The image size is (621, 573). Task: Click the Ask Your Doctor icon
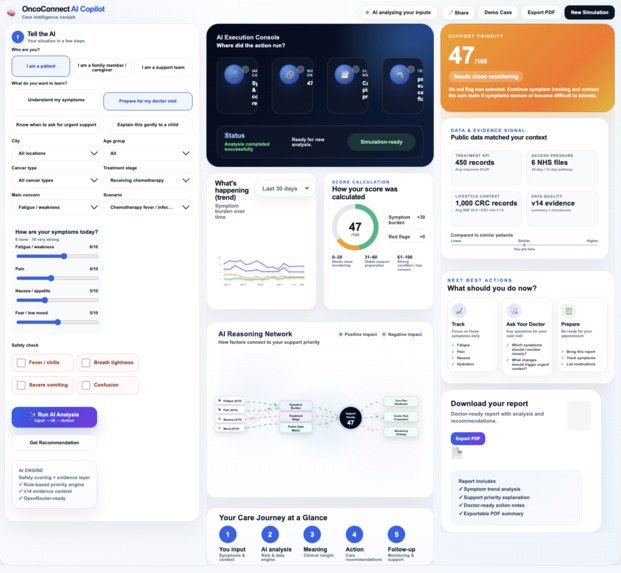point(514,311)
